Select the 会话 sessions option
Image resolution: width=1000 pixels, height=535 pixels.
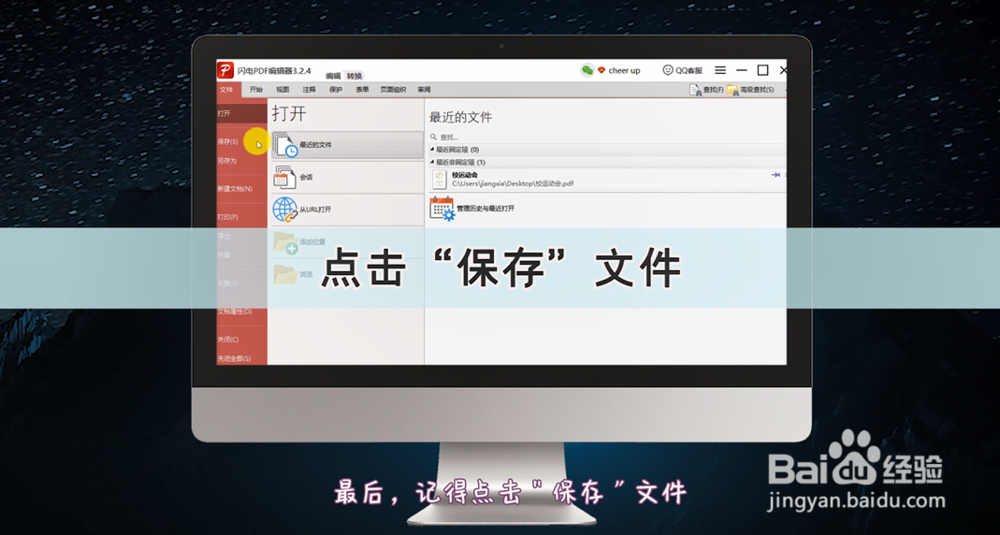[347, 177]
